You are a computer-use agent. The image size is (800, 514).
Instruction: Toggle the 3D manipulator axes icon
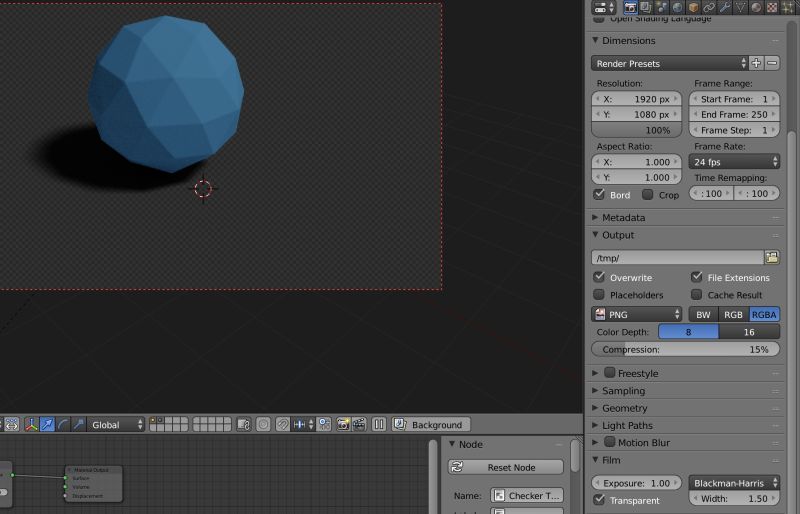(31, 424)
